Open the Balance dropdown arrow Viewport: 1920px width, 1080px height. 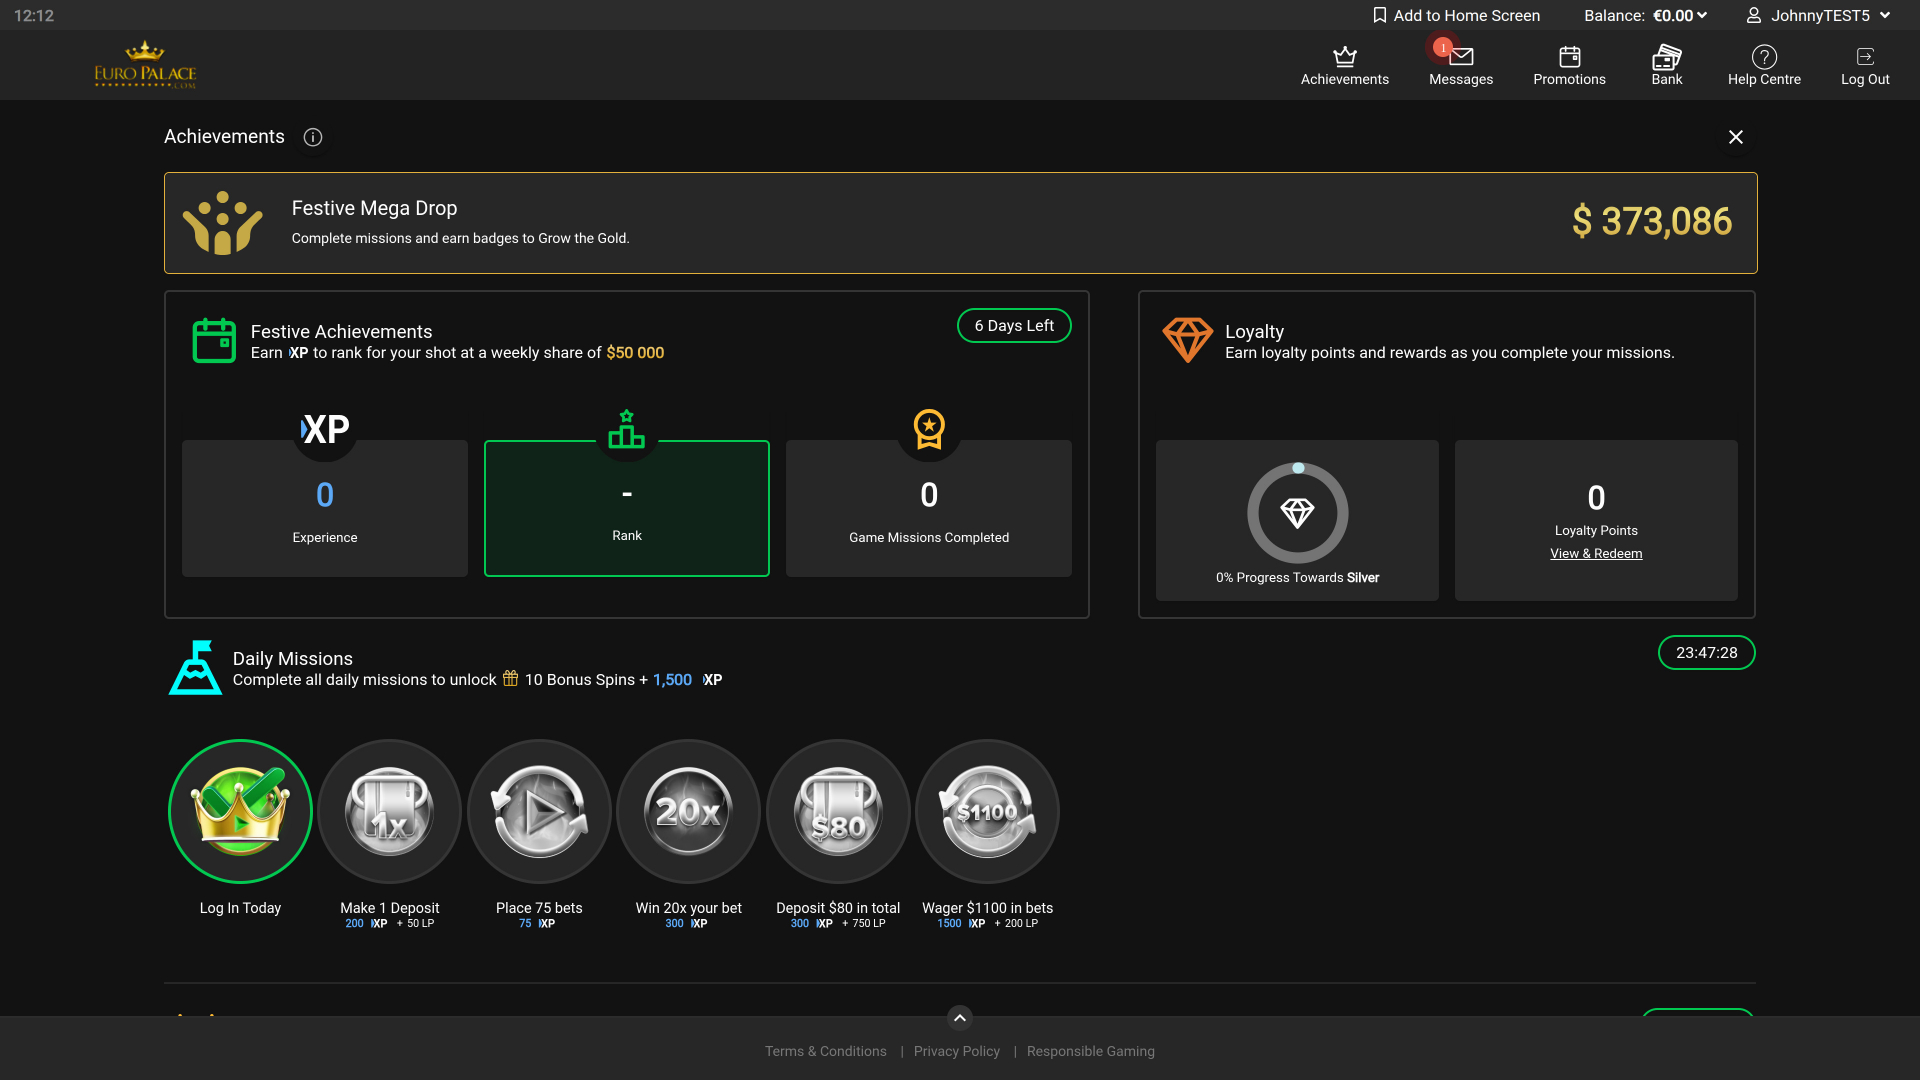click(x=1704, y=15)
